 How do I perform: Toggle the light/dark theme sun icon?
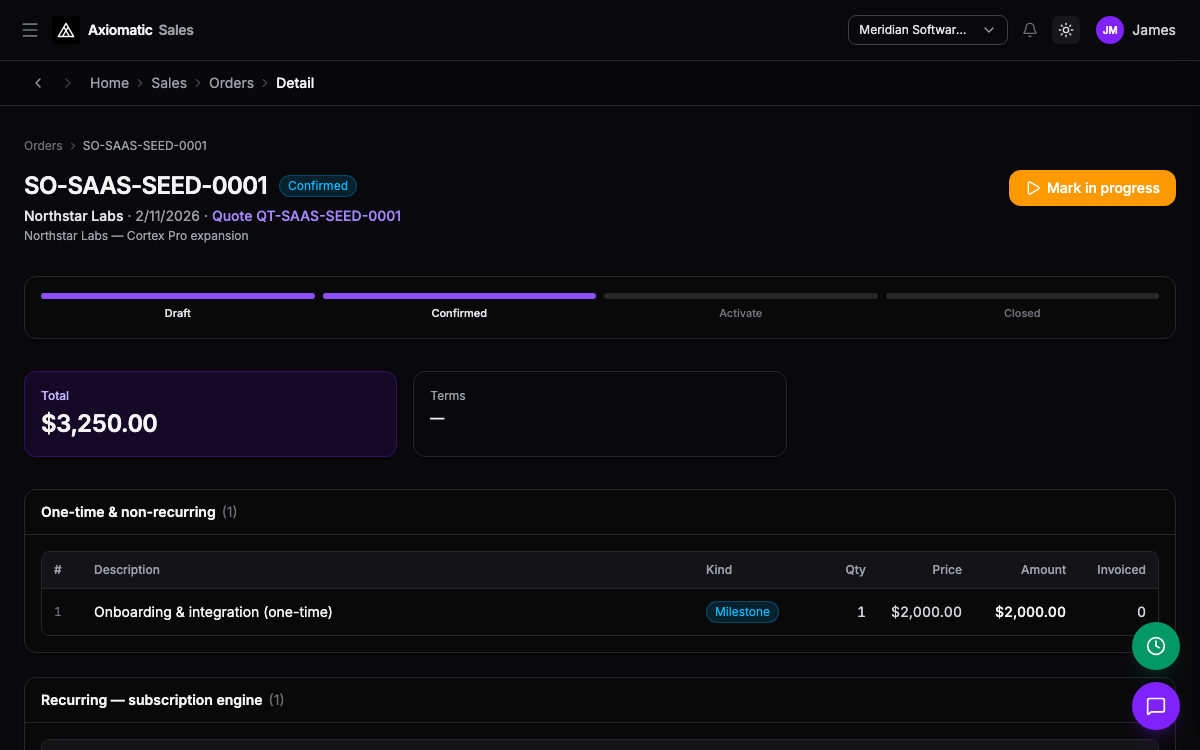click(x=1066, y=30)
